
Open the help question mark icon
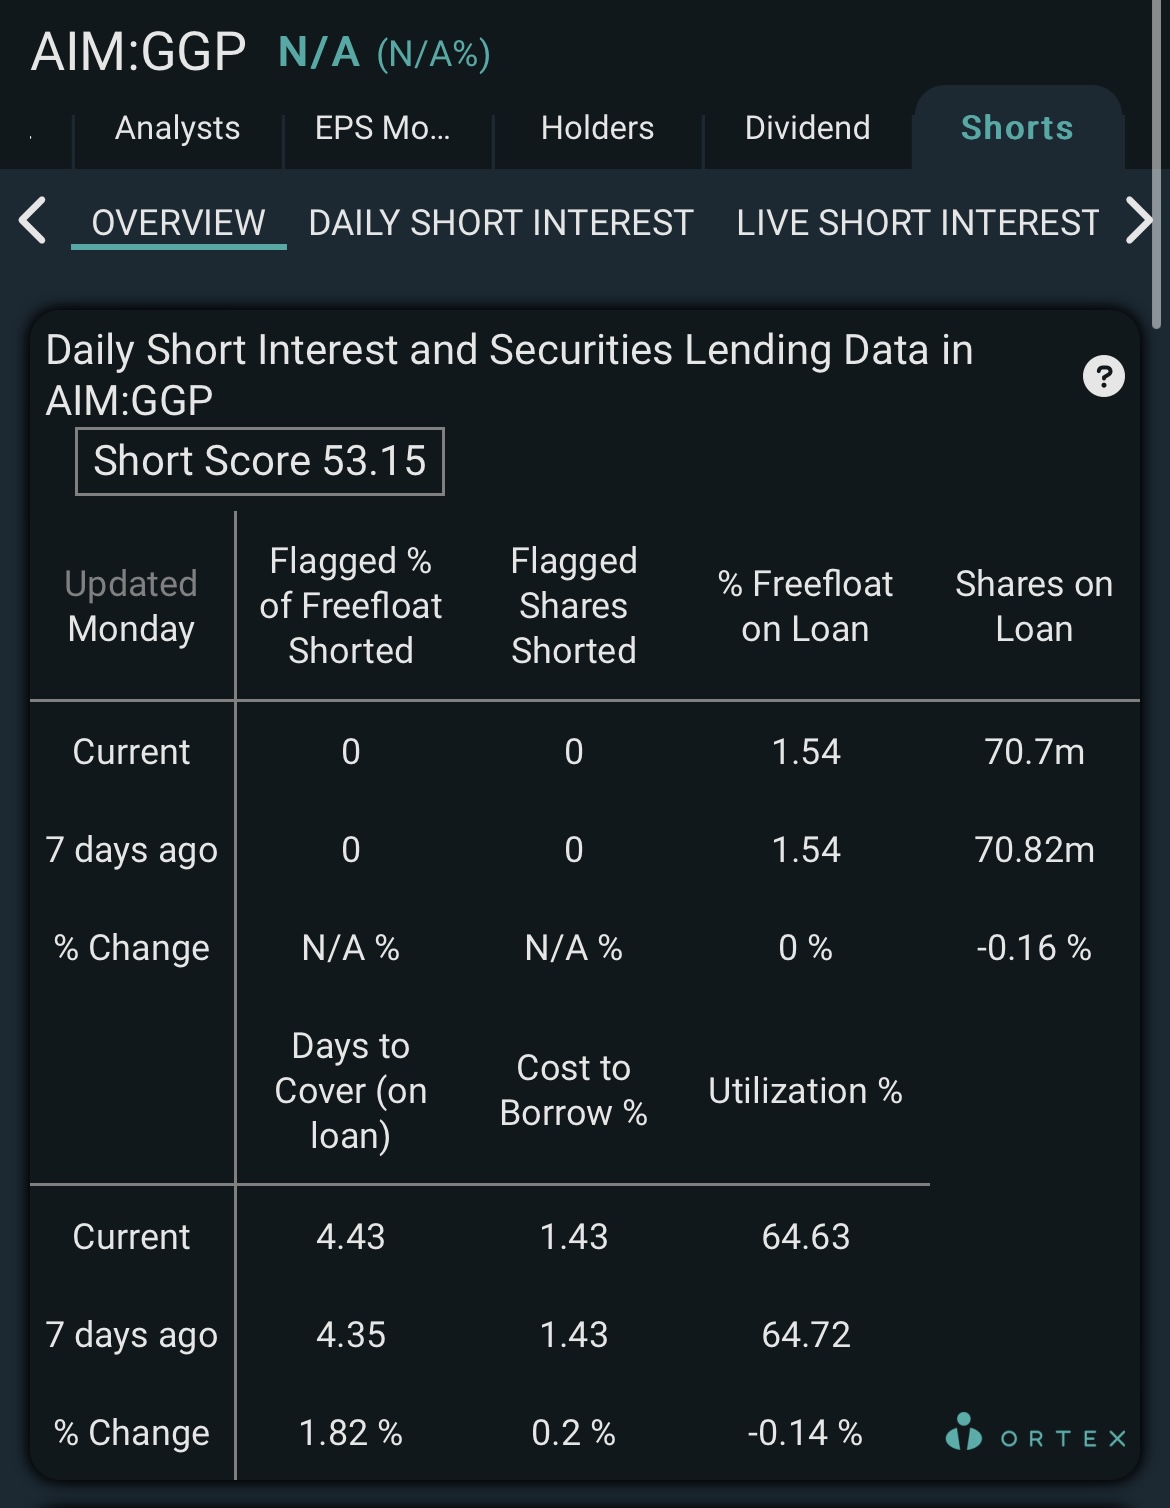pyautogui.click(x=1103, y=376)
